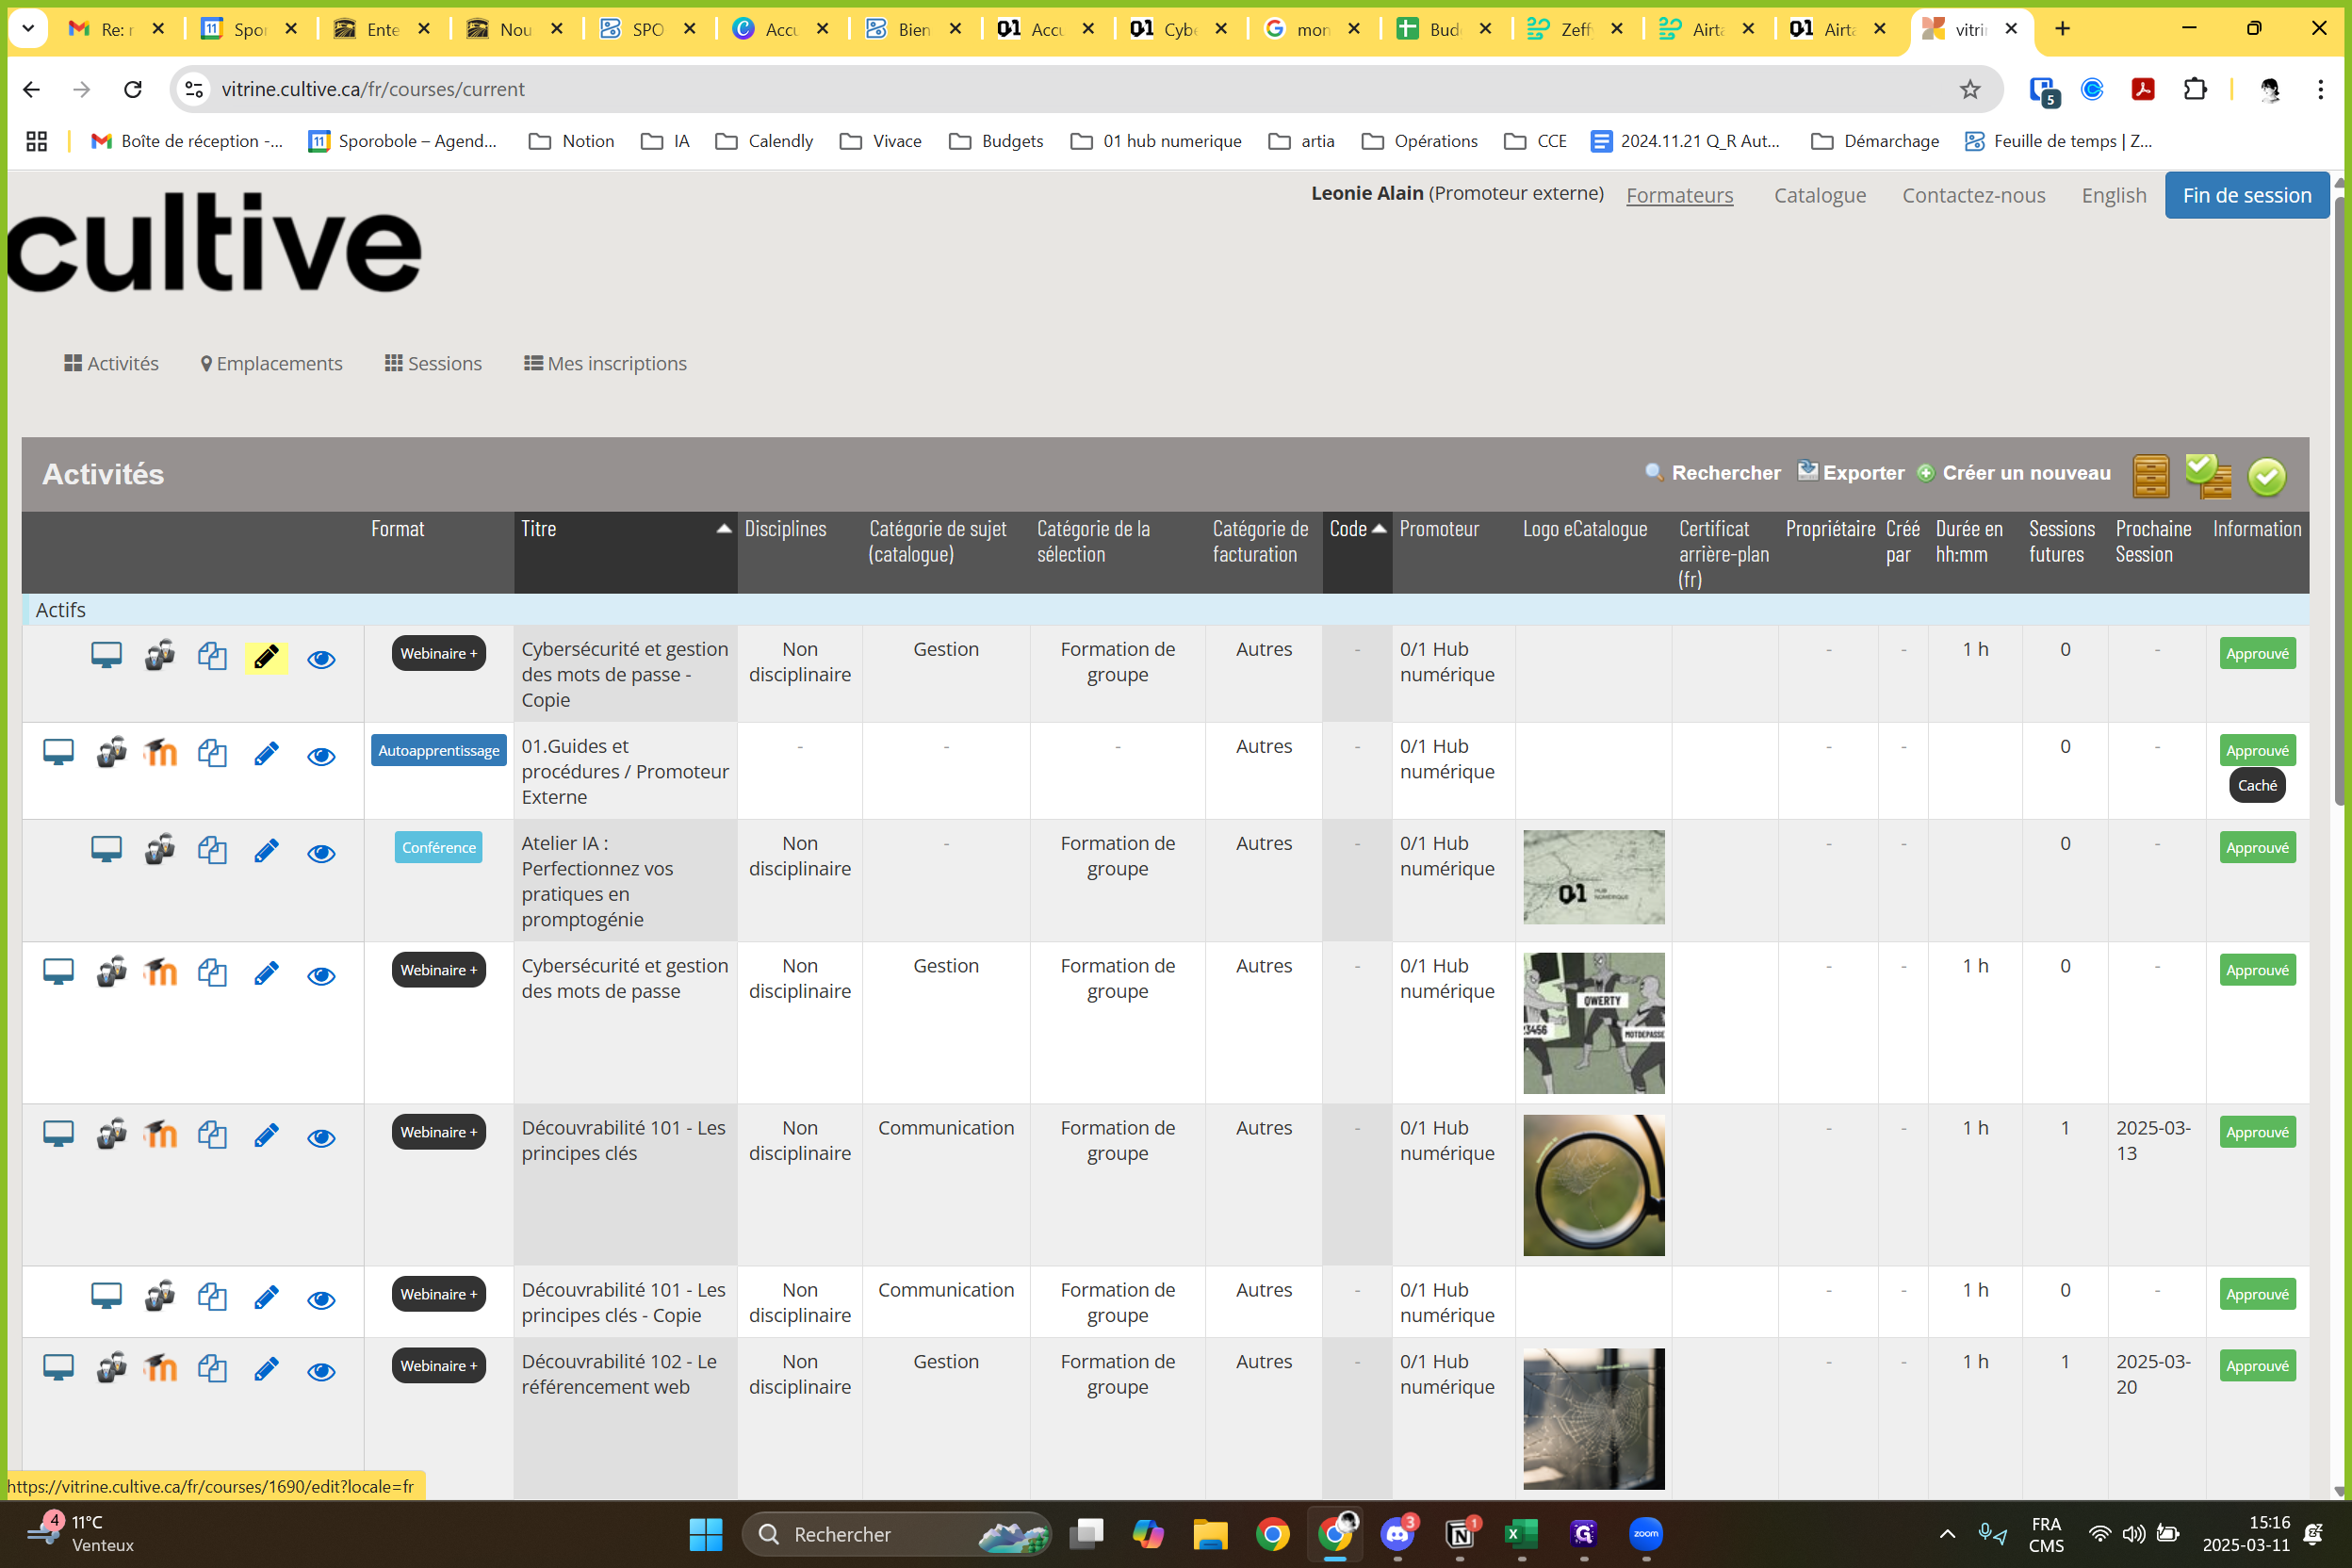This screenshot has height=1568, width=2352.
Task: Open the Moodle icon for the 01.Guides row
Action: [160, 753]
